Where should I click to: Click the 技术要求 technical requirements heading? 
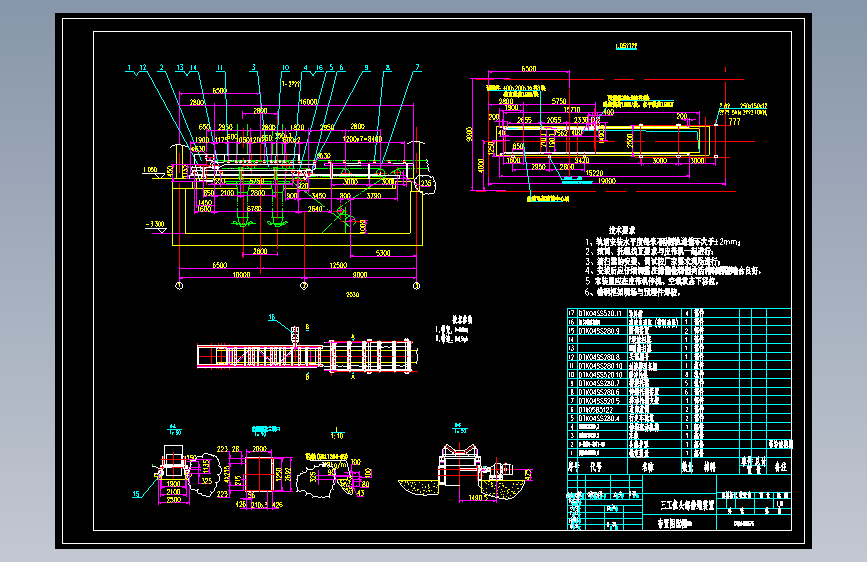(622, 230)
